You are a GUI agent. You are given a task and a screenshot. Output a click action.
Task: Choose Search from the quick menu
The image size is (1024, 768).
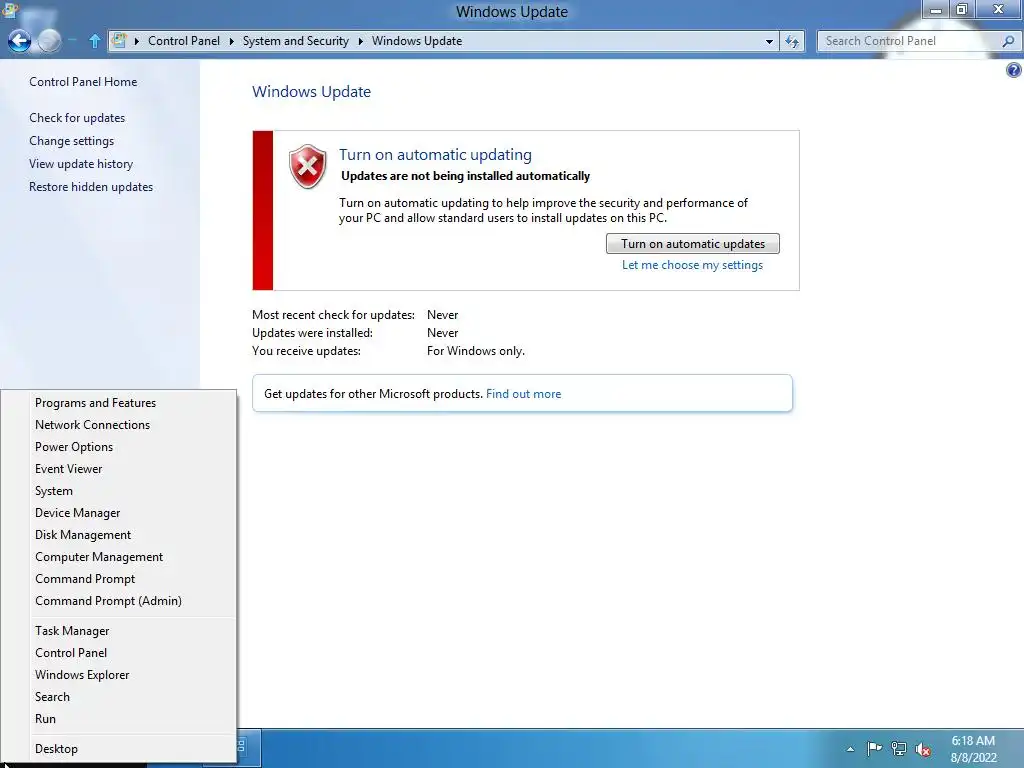52,697
